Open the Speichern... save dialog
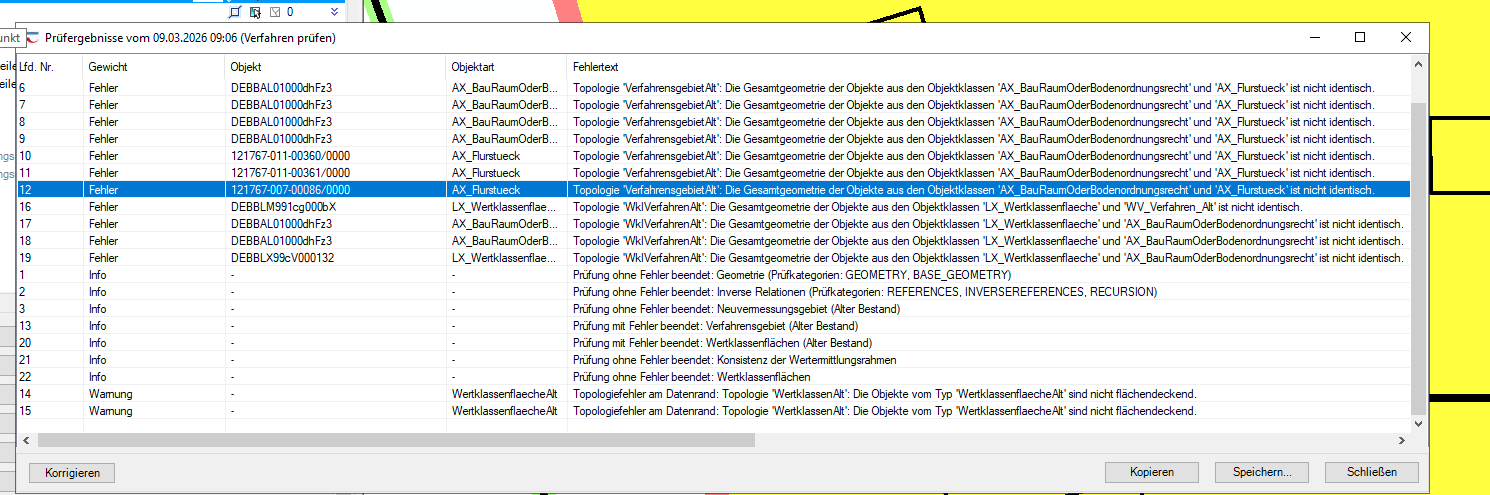Viewport: 1490px width, 495px height. pyautogui.click(x=1262, y=472)
